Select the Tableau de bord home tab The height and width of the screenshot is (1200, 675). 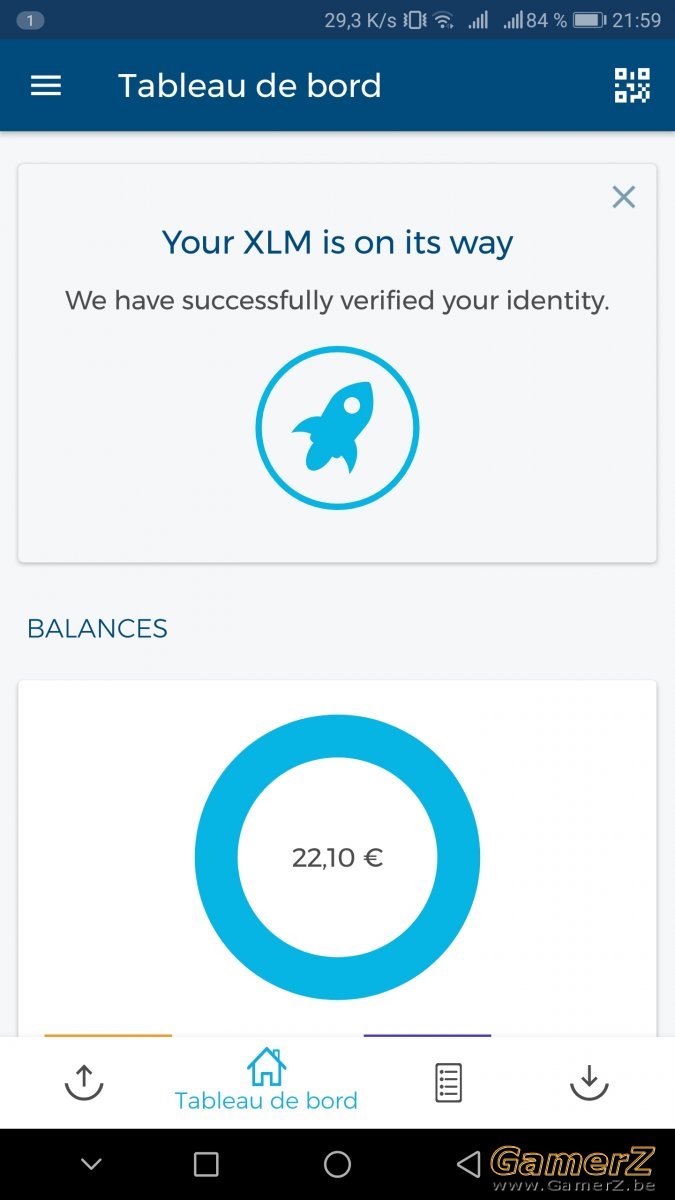click(266, 1080)
